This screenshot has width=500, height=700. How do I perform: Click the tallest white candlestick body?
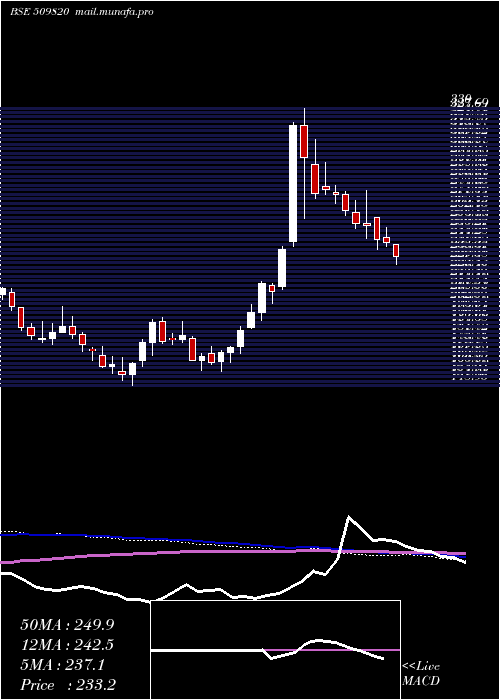pyautogui.click(x=293, y=183)
